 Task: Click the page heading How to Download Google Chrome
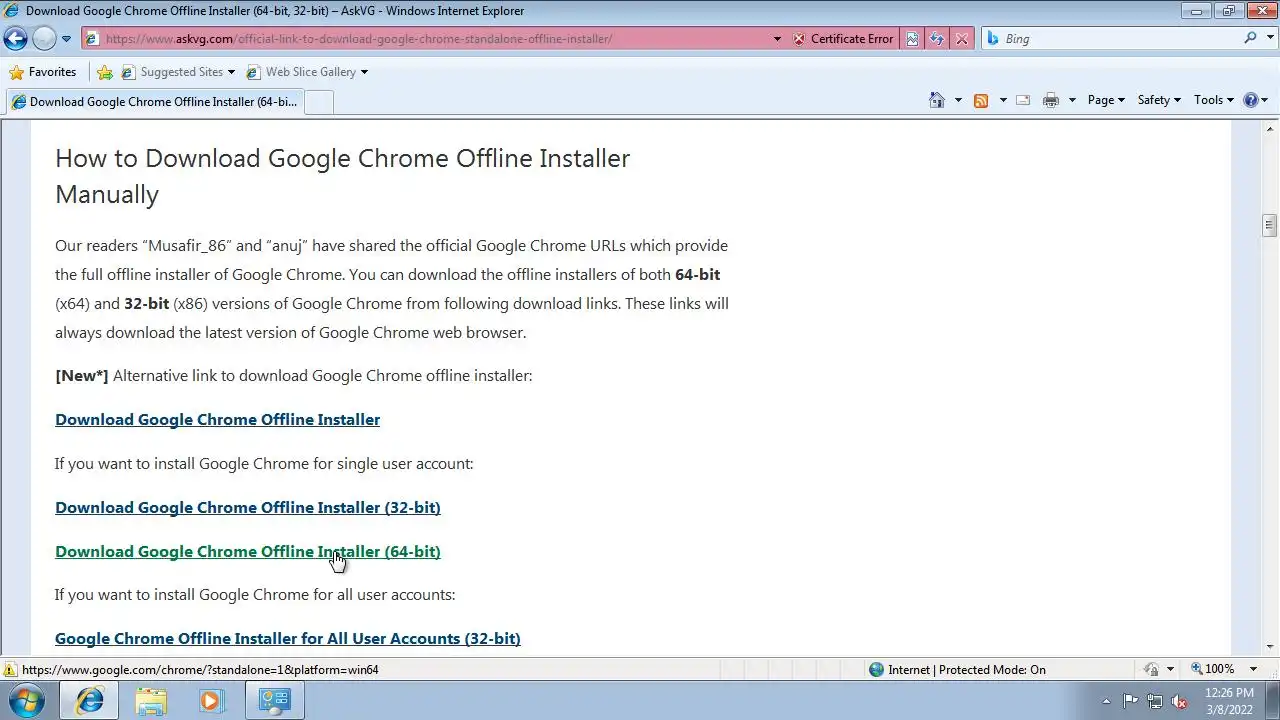click(x=342, y=176)
